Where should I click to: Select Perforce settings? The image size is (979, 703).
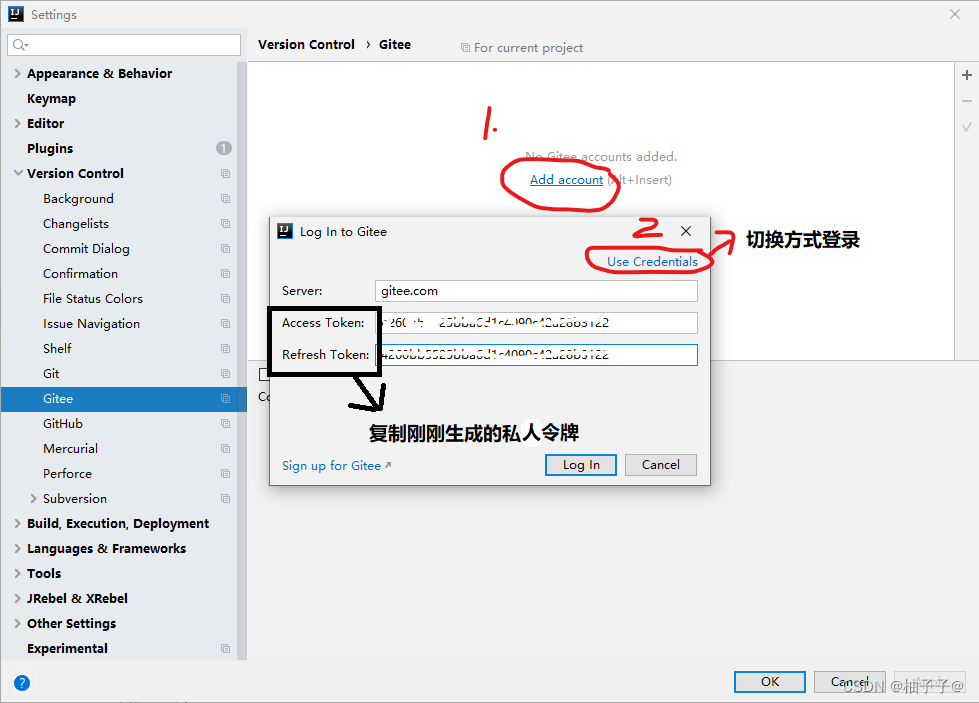click(x=67, y=473)
